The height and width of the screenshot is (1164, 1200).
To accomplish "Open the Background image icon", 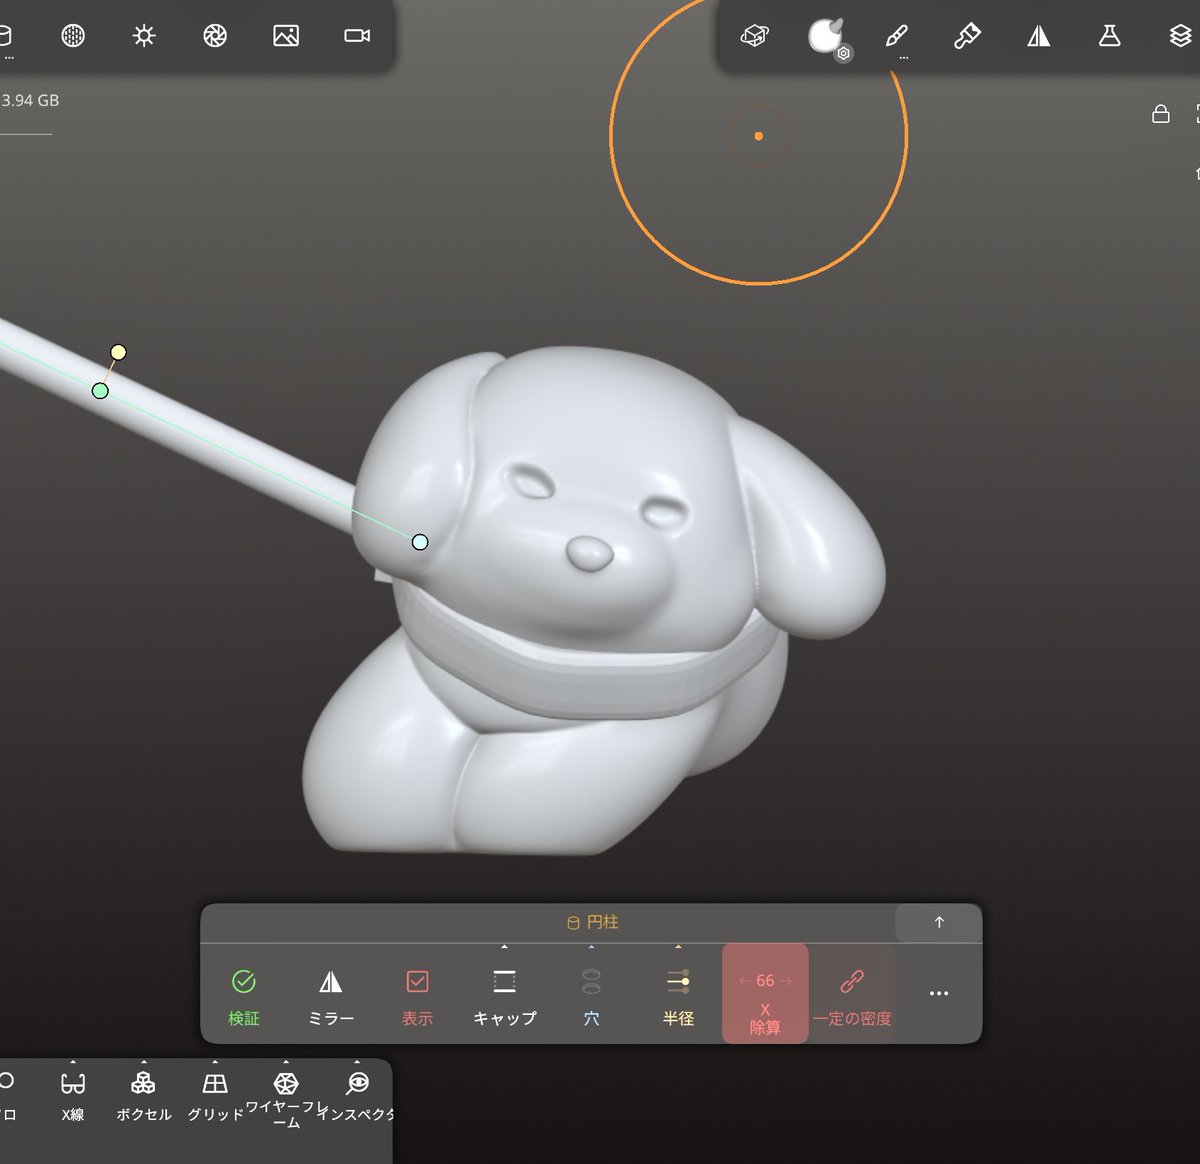I will (x=286, y=36).
